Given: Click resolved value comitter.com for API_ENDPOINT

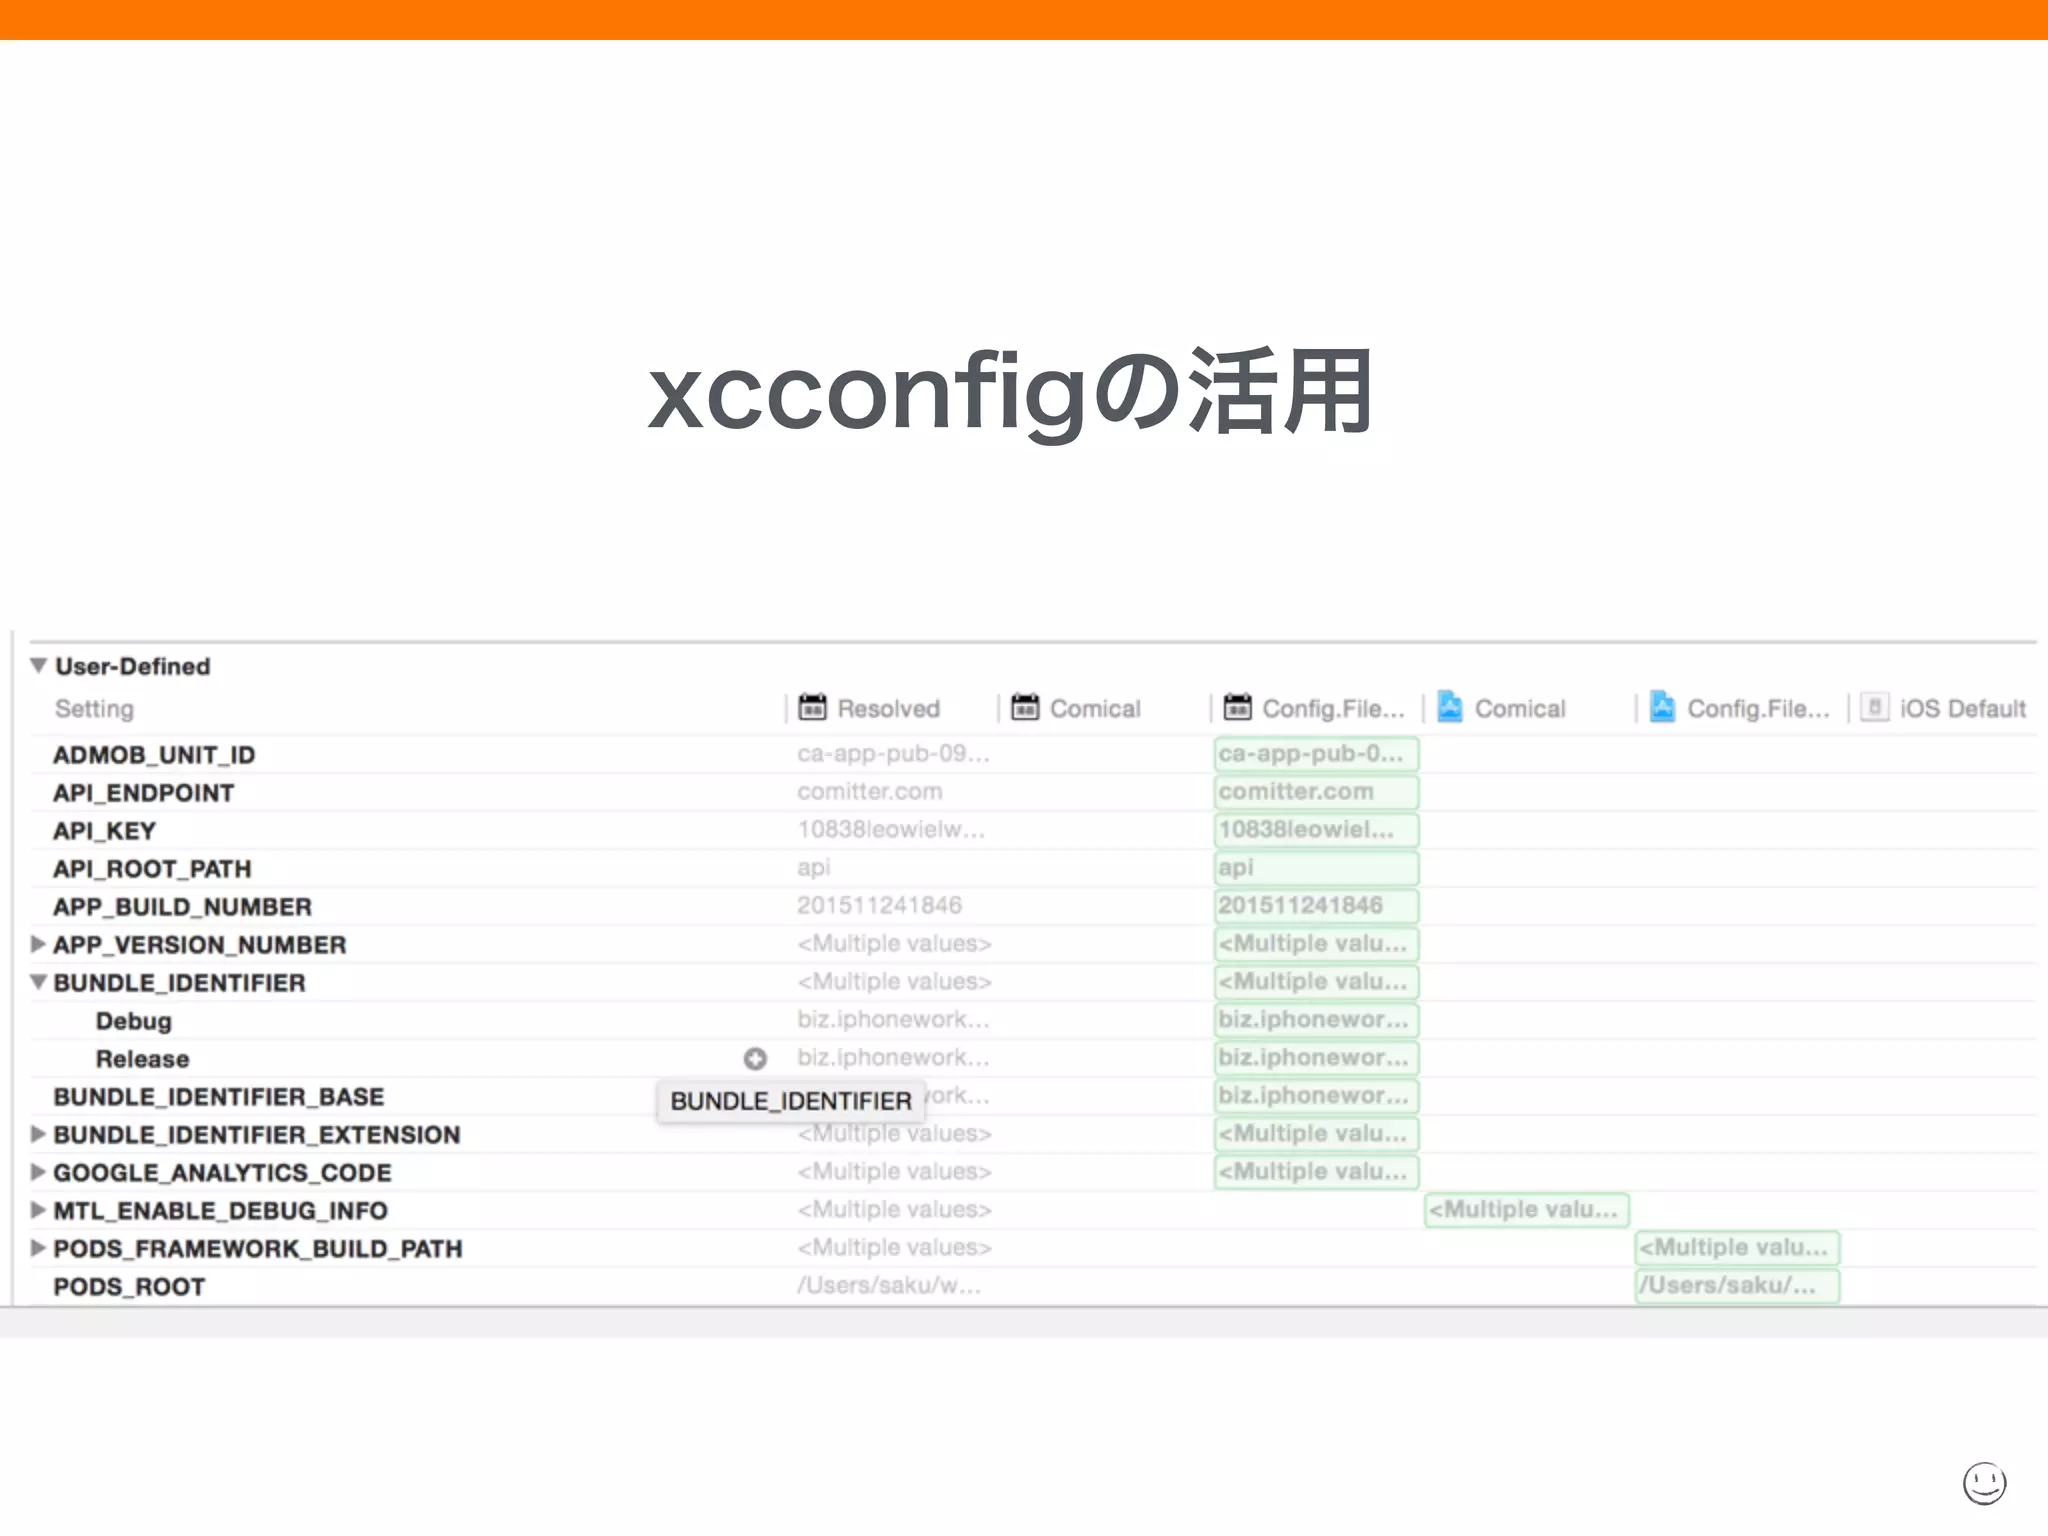Looking at the screenshot, I should (x=869, y=791).
